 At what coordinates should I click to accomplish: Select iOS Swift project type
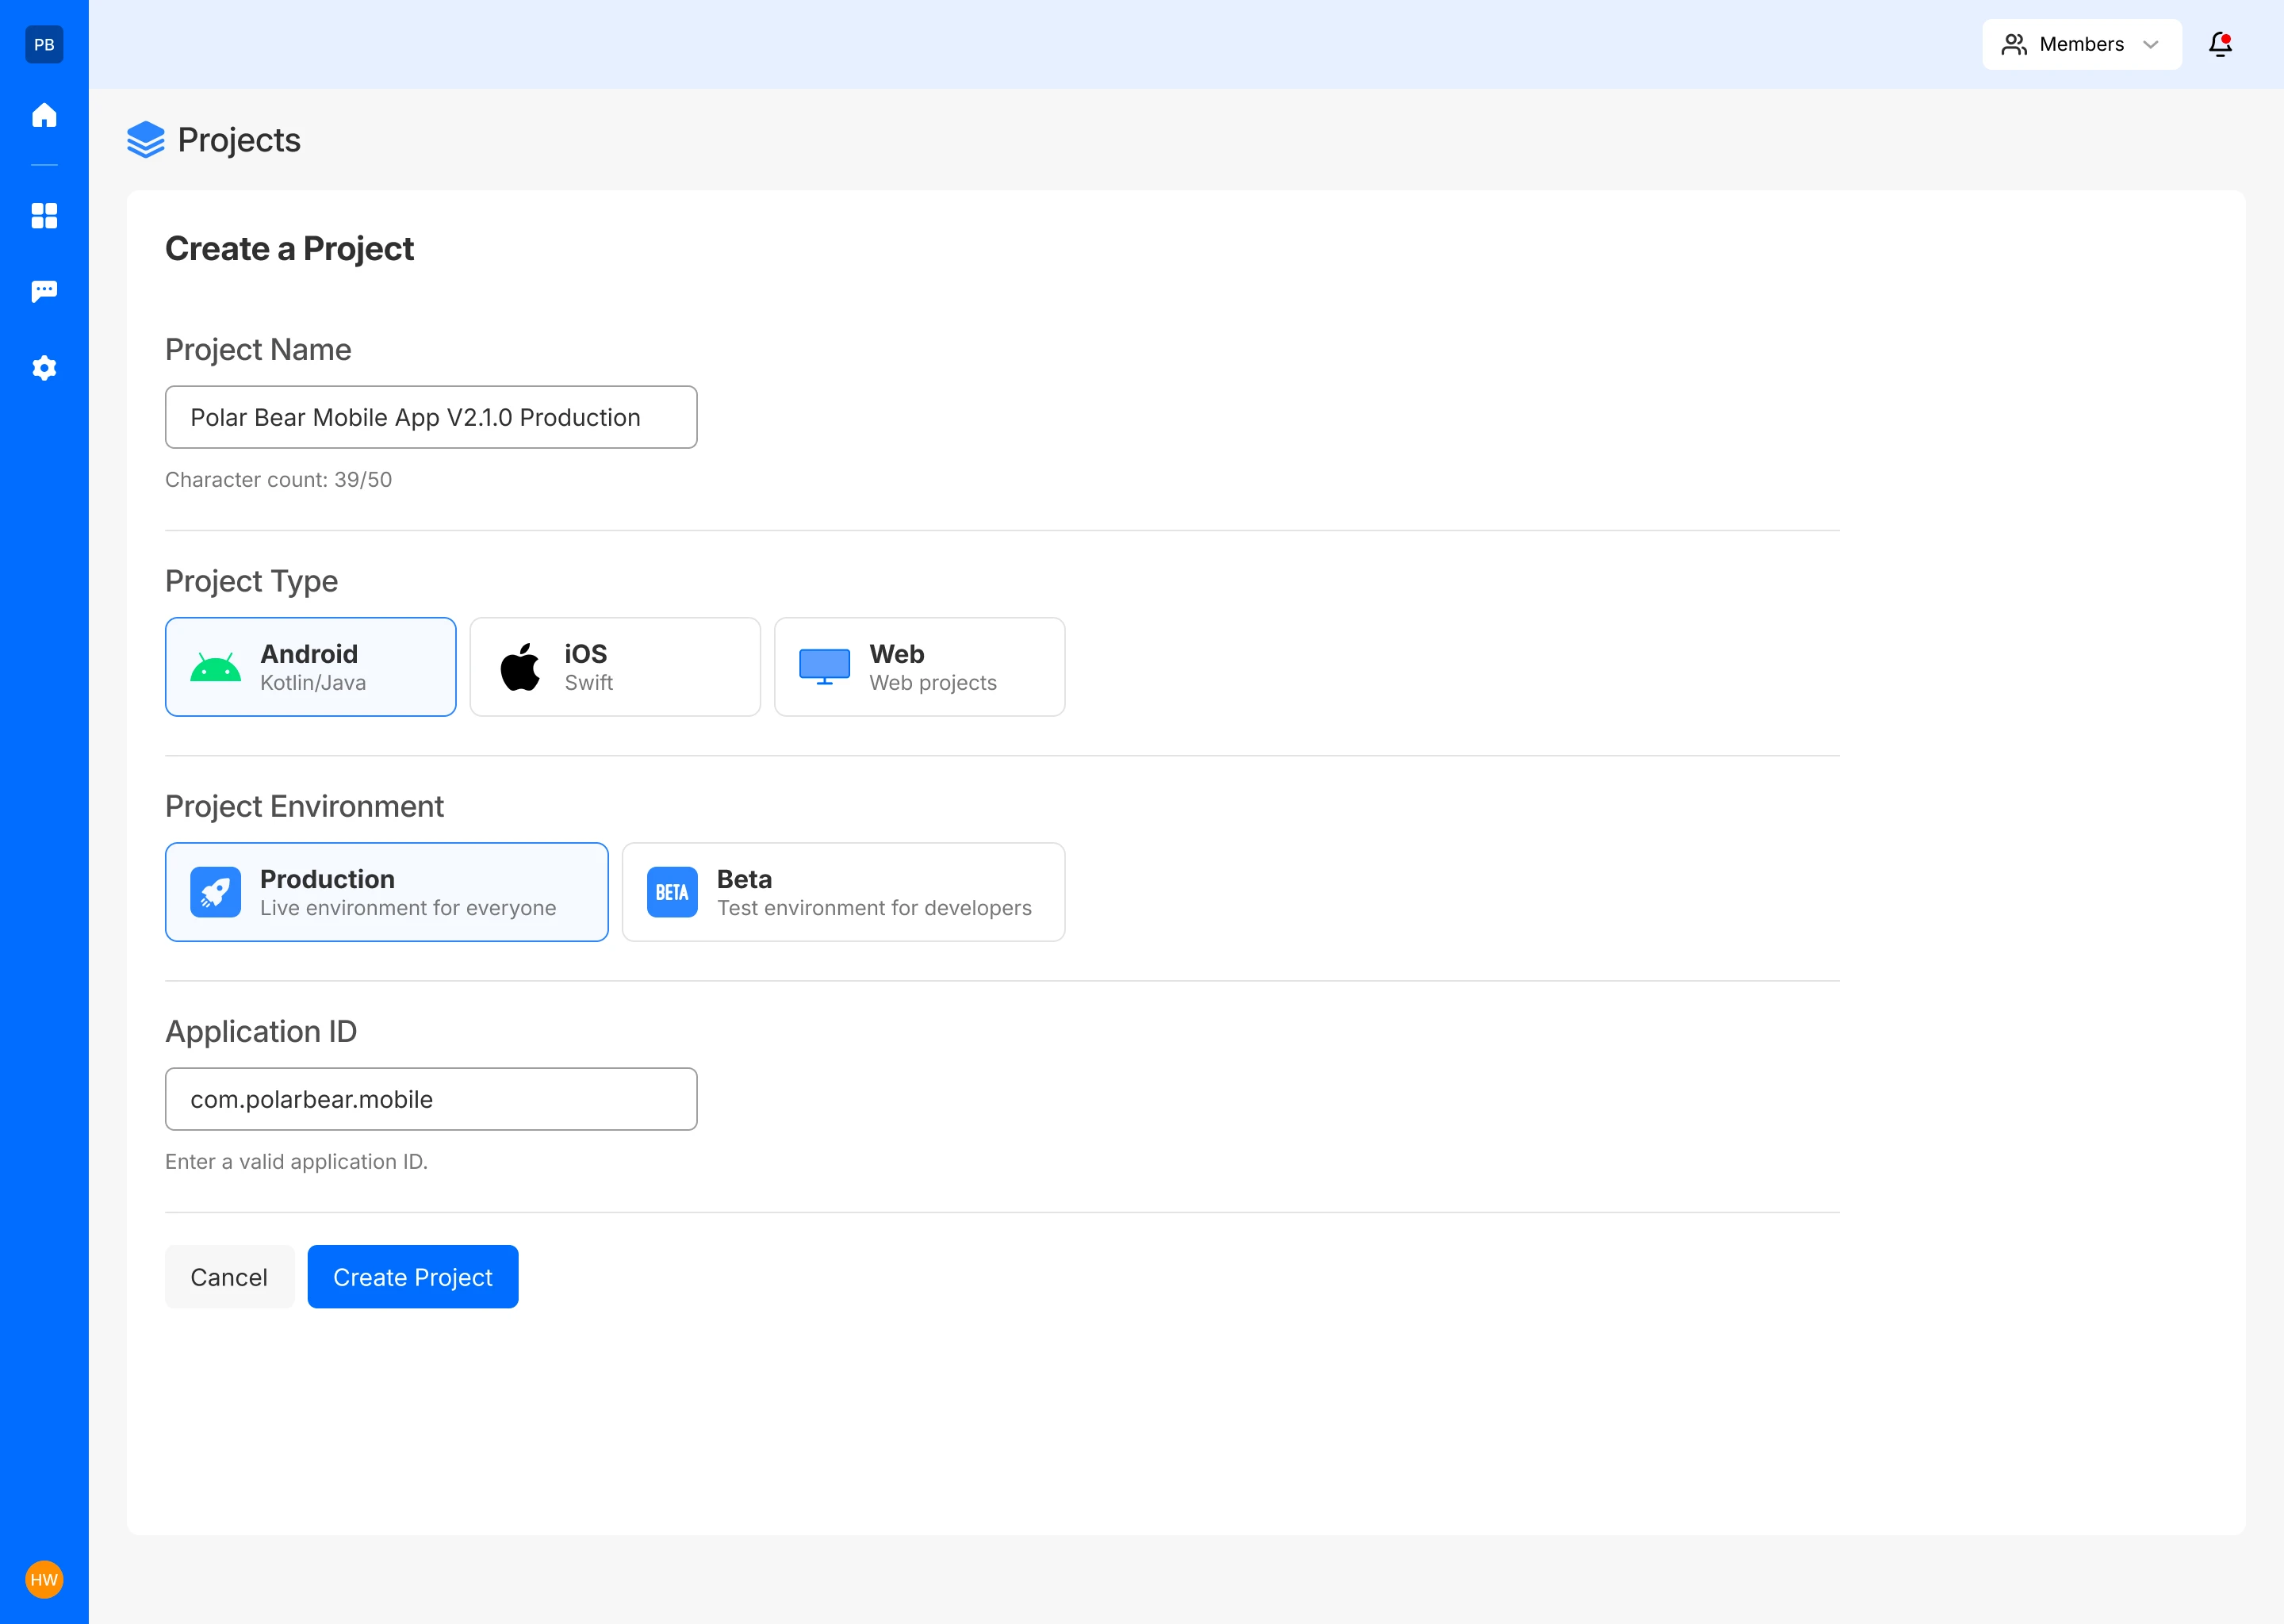click(x=615, y=667)
